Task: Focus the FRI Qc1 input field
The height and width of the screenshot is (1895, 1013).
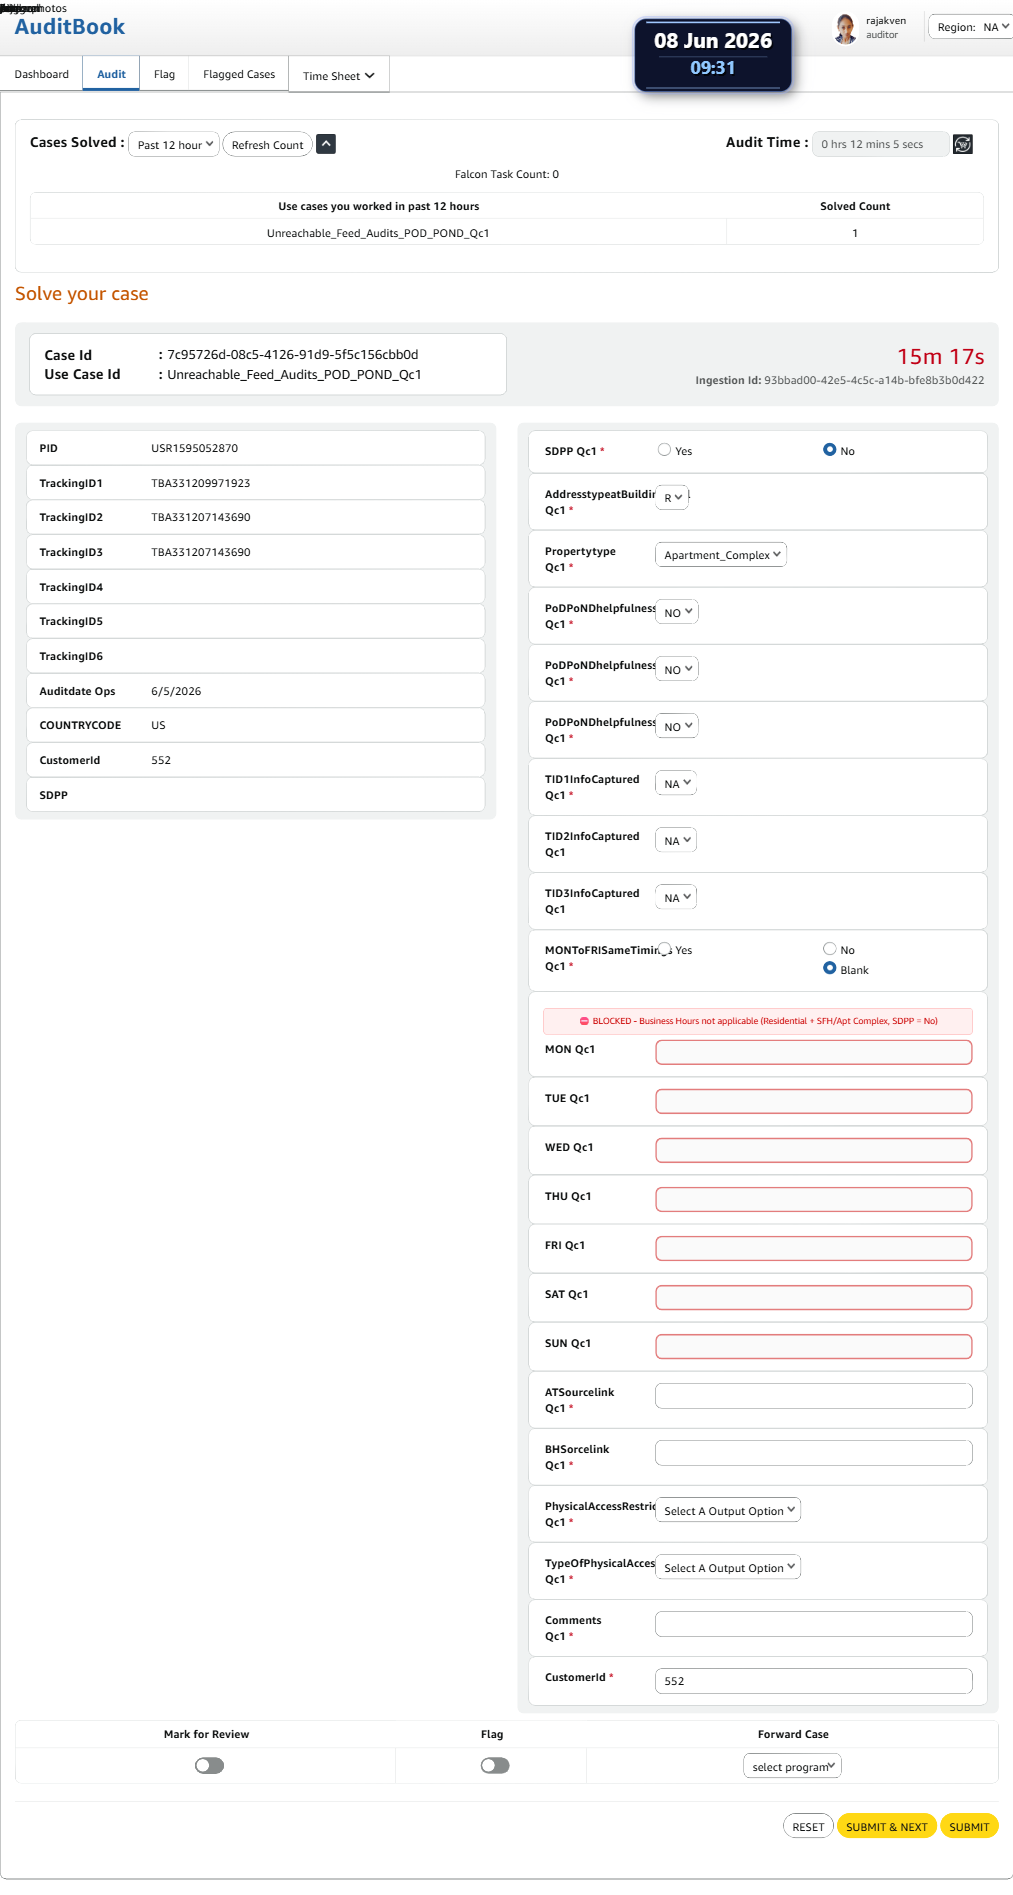Action: (x=814, y=1248)
